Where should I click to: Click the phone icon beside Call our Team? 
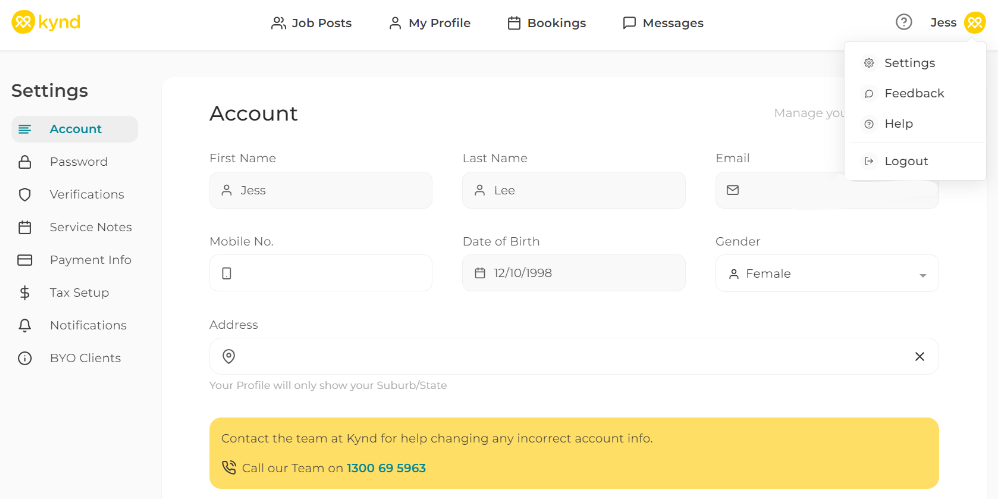[x=229, y=467]
